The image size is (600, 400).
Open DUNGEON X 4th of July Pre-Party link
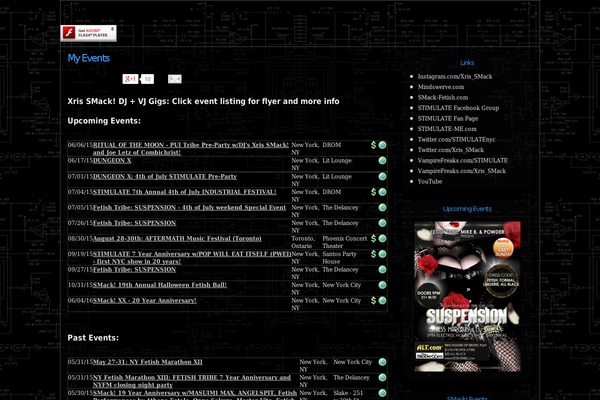165,176
